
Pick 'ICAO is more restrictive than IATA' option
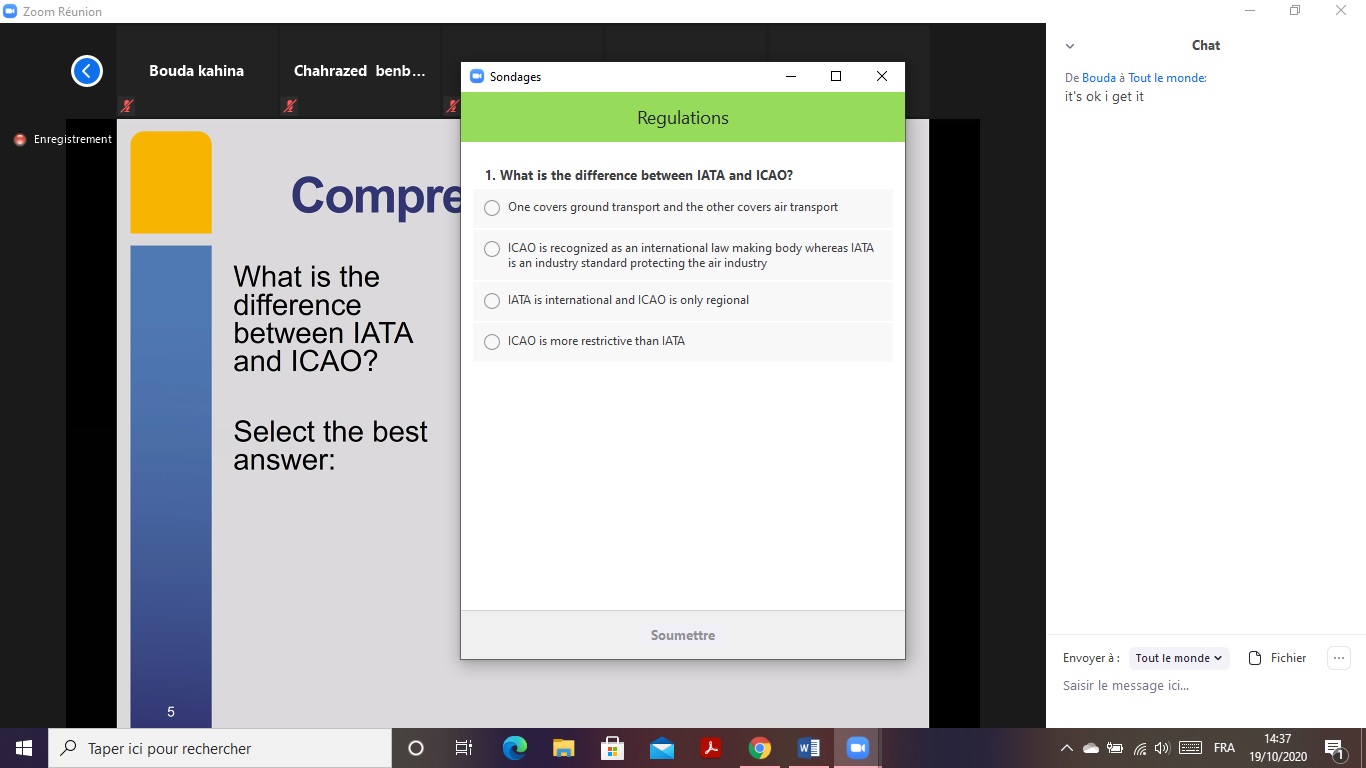(492, 342)
